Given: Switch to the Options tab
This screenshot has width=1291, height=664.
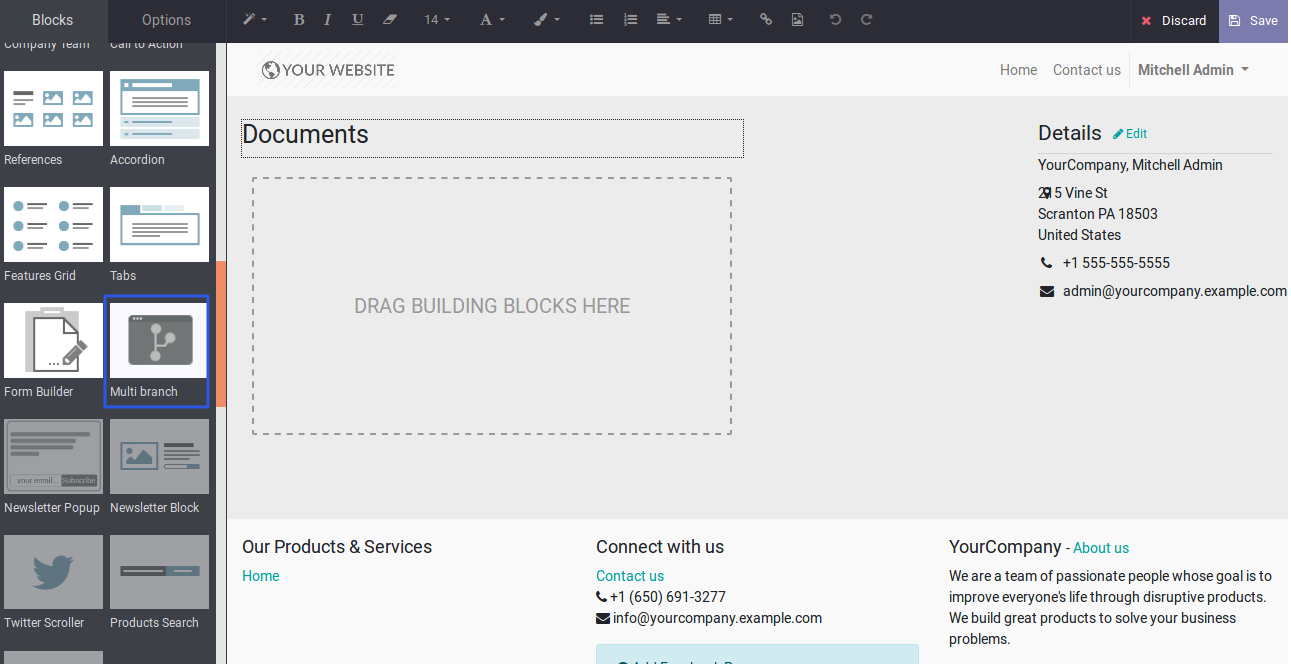Looking at the screenshot, I should (x=167, y=20).
